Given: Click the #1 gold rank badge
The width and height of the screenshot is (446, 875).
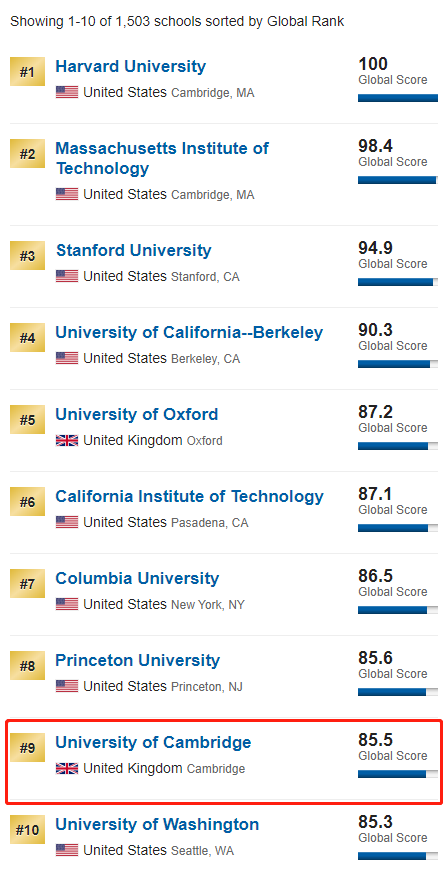Looking at the screenshot, I should click(27, 72).
